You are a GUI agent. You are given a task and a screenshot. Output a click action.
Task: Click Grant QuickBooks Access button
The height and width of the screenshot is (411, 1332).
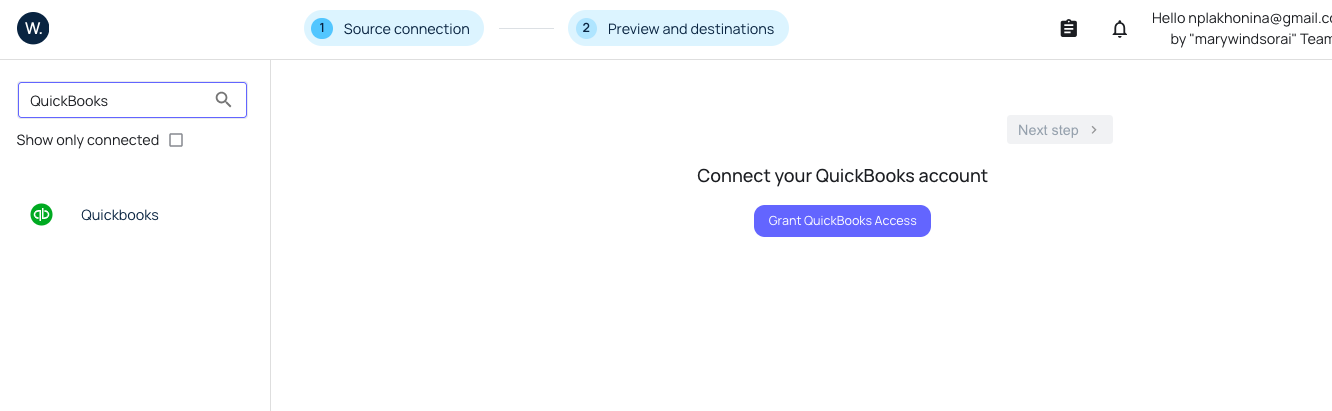(842, 221)
